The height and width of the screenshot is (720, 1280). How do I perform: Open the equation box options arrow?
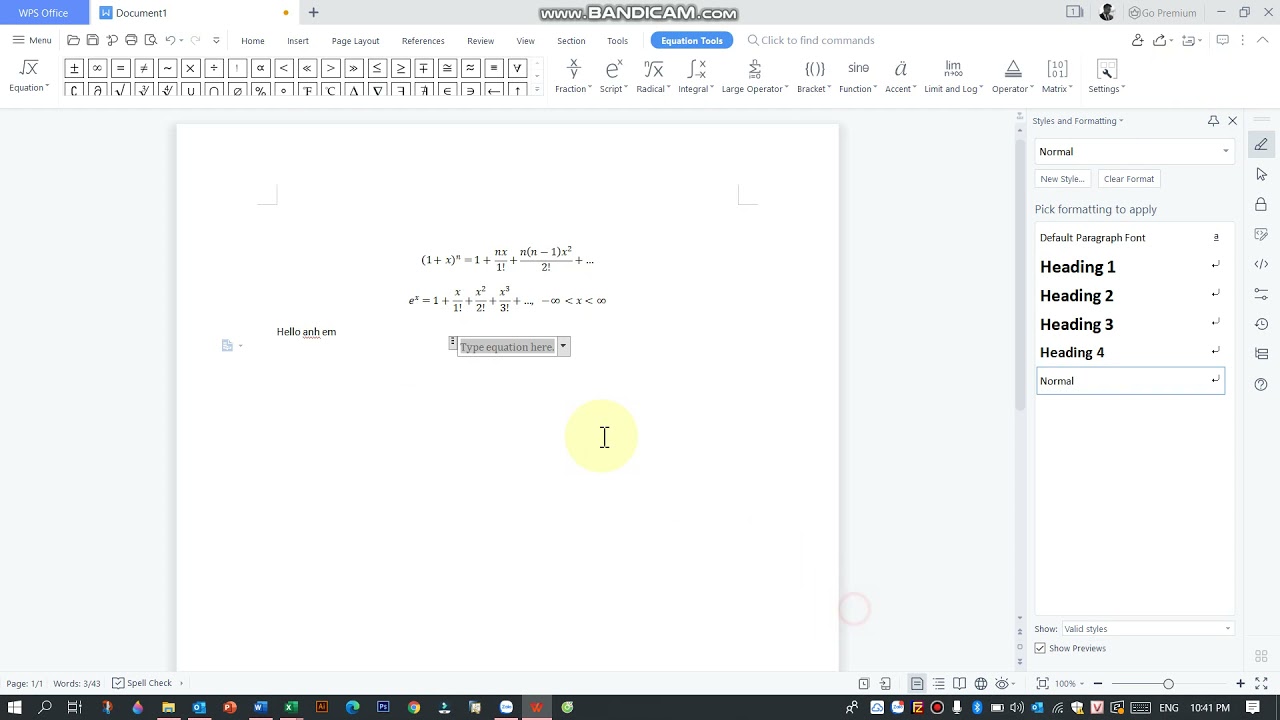[x=563, y=347]
